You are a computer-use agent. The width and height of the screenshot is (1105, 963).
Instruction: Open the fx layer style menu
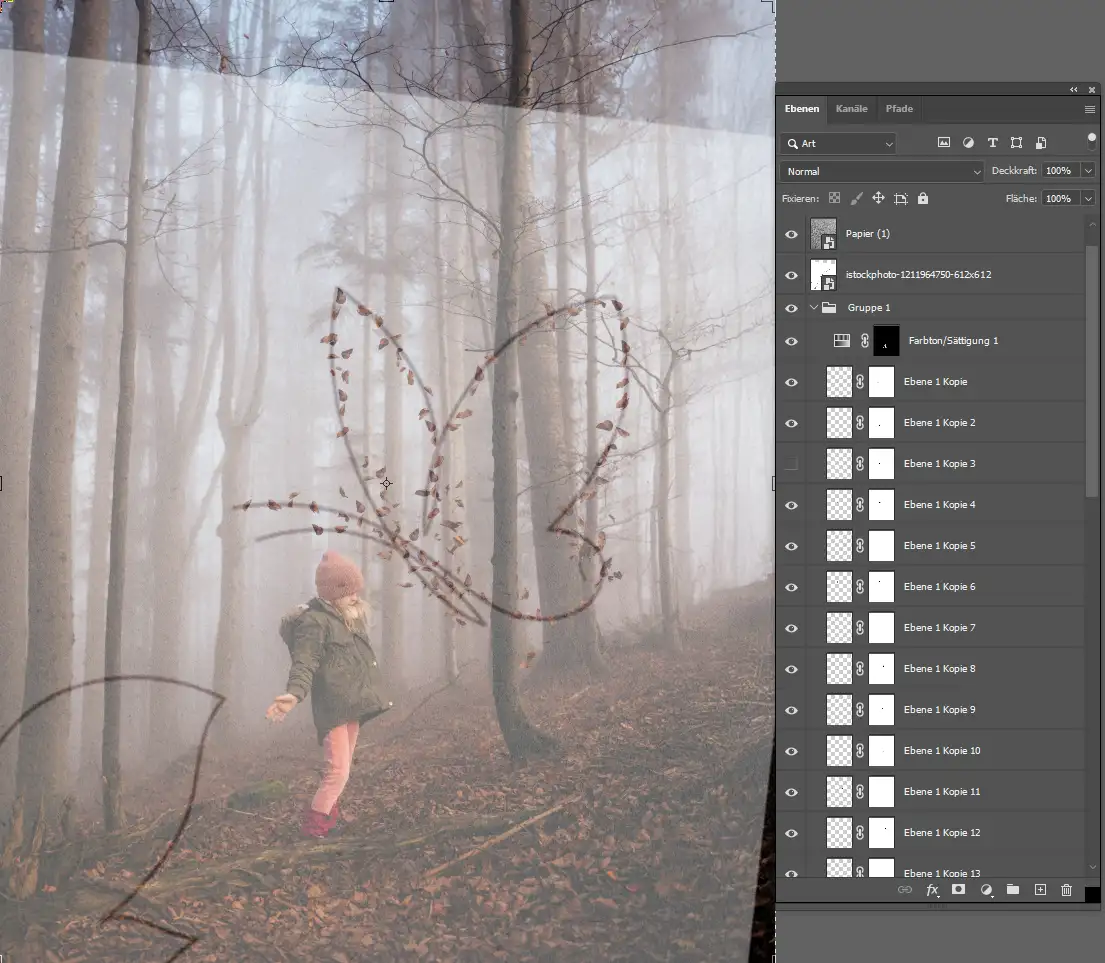tap(932, 890)
